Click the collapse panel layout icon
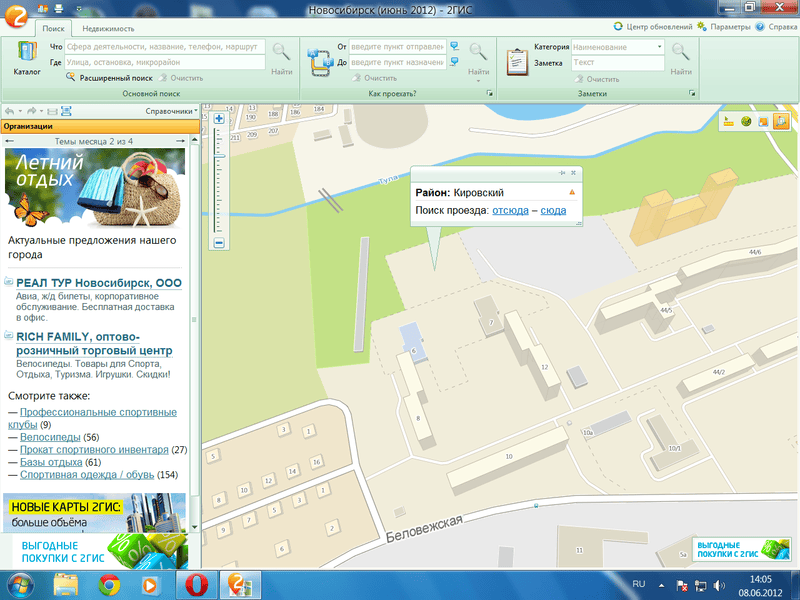This screenshot has width=800, height=600. 52,111
